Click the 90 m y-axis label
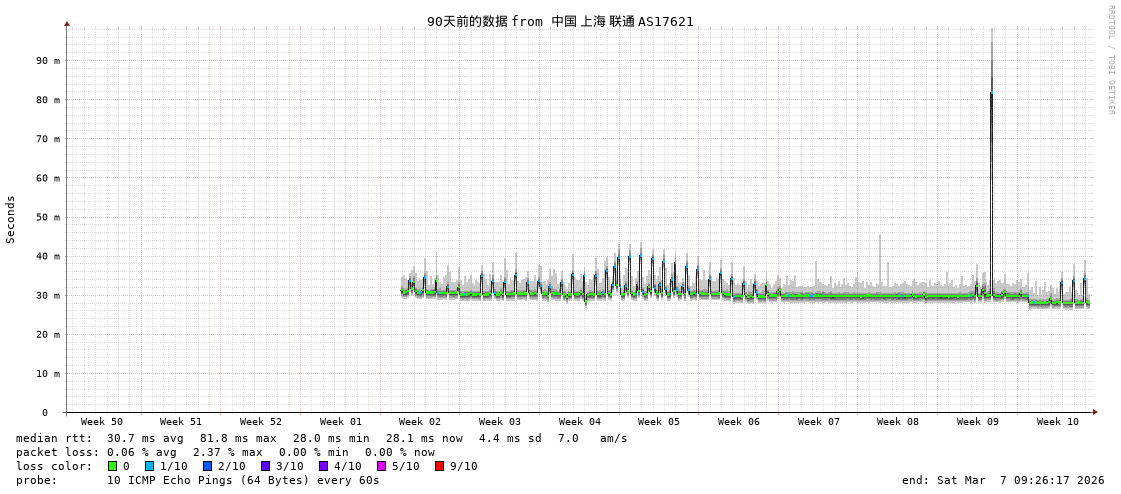Image resolution: width=1121 pixels, height=494 pixels. point(49,61)
